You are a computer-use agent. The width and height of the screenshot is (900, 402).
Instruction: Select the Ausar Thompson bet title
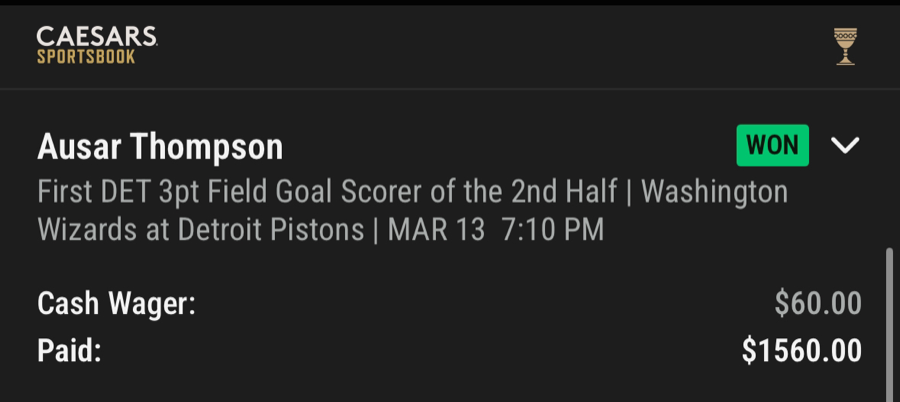click(x=160, y=148)
